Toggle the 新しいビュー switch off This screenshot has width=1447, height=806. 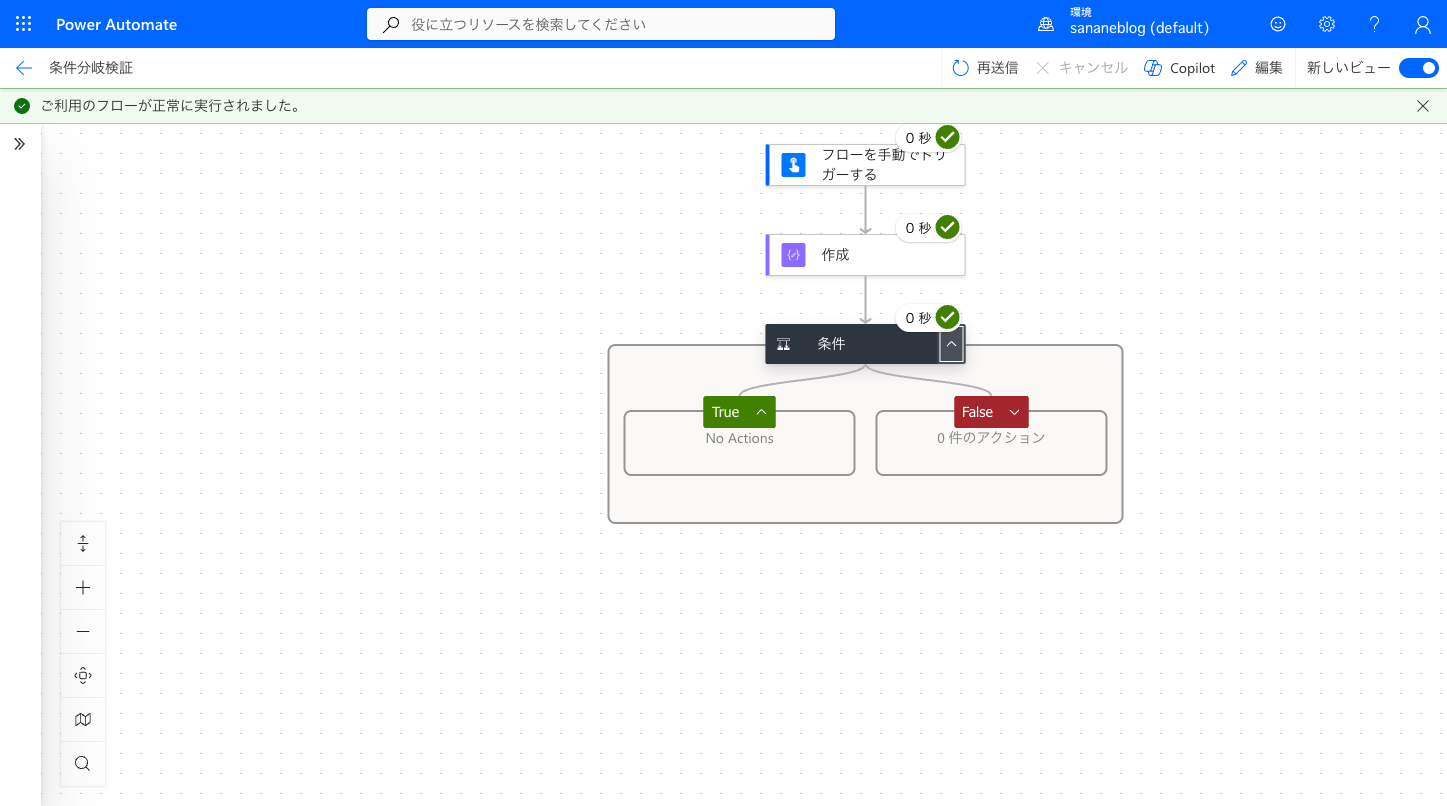[x=1418, y=68]
